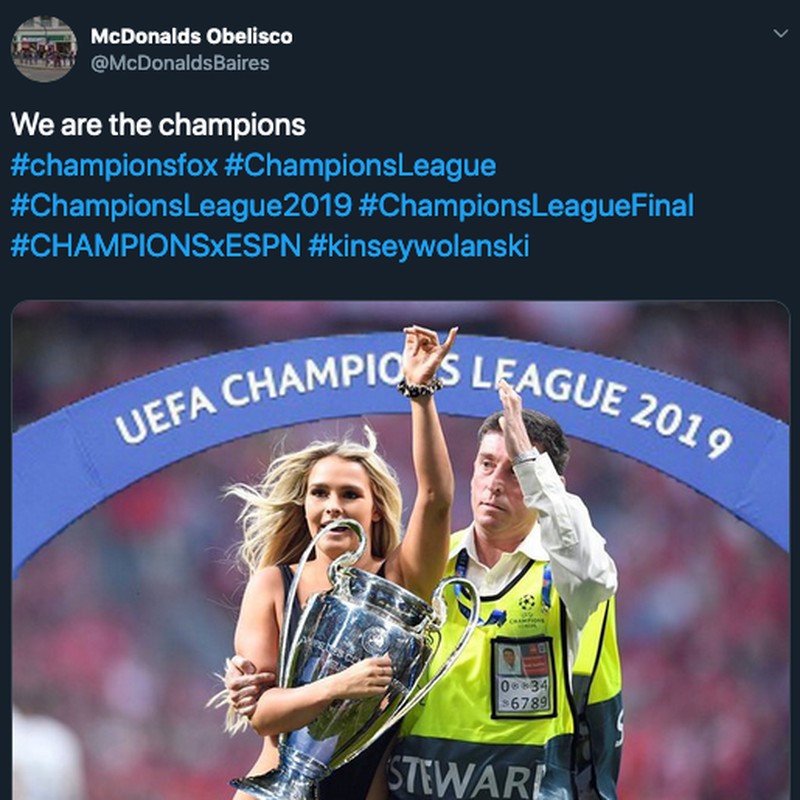Visit the #ChampionsLeagueFinal hashtag
Screen dimensions: 800x800
526,206
